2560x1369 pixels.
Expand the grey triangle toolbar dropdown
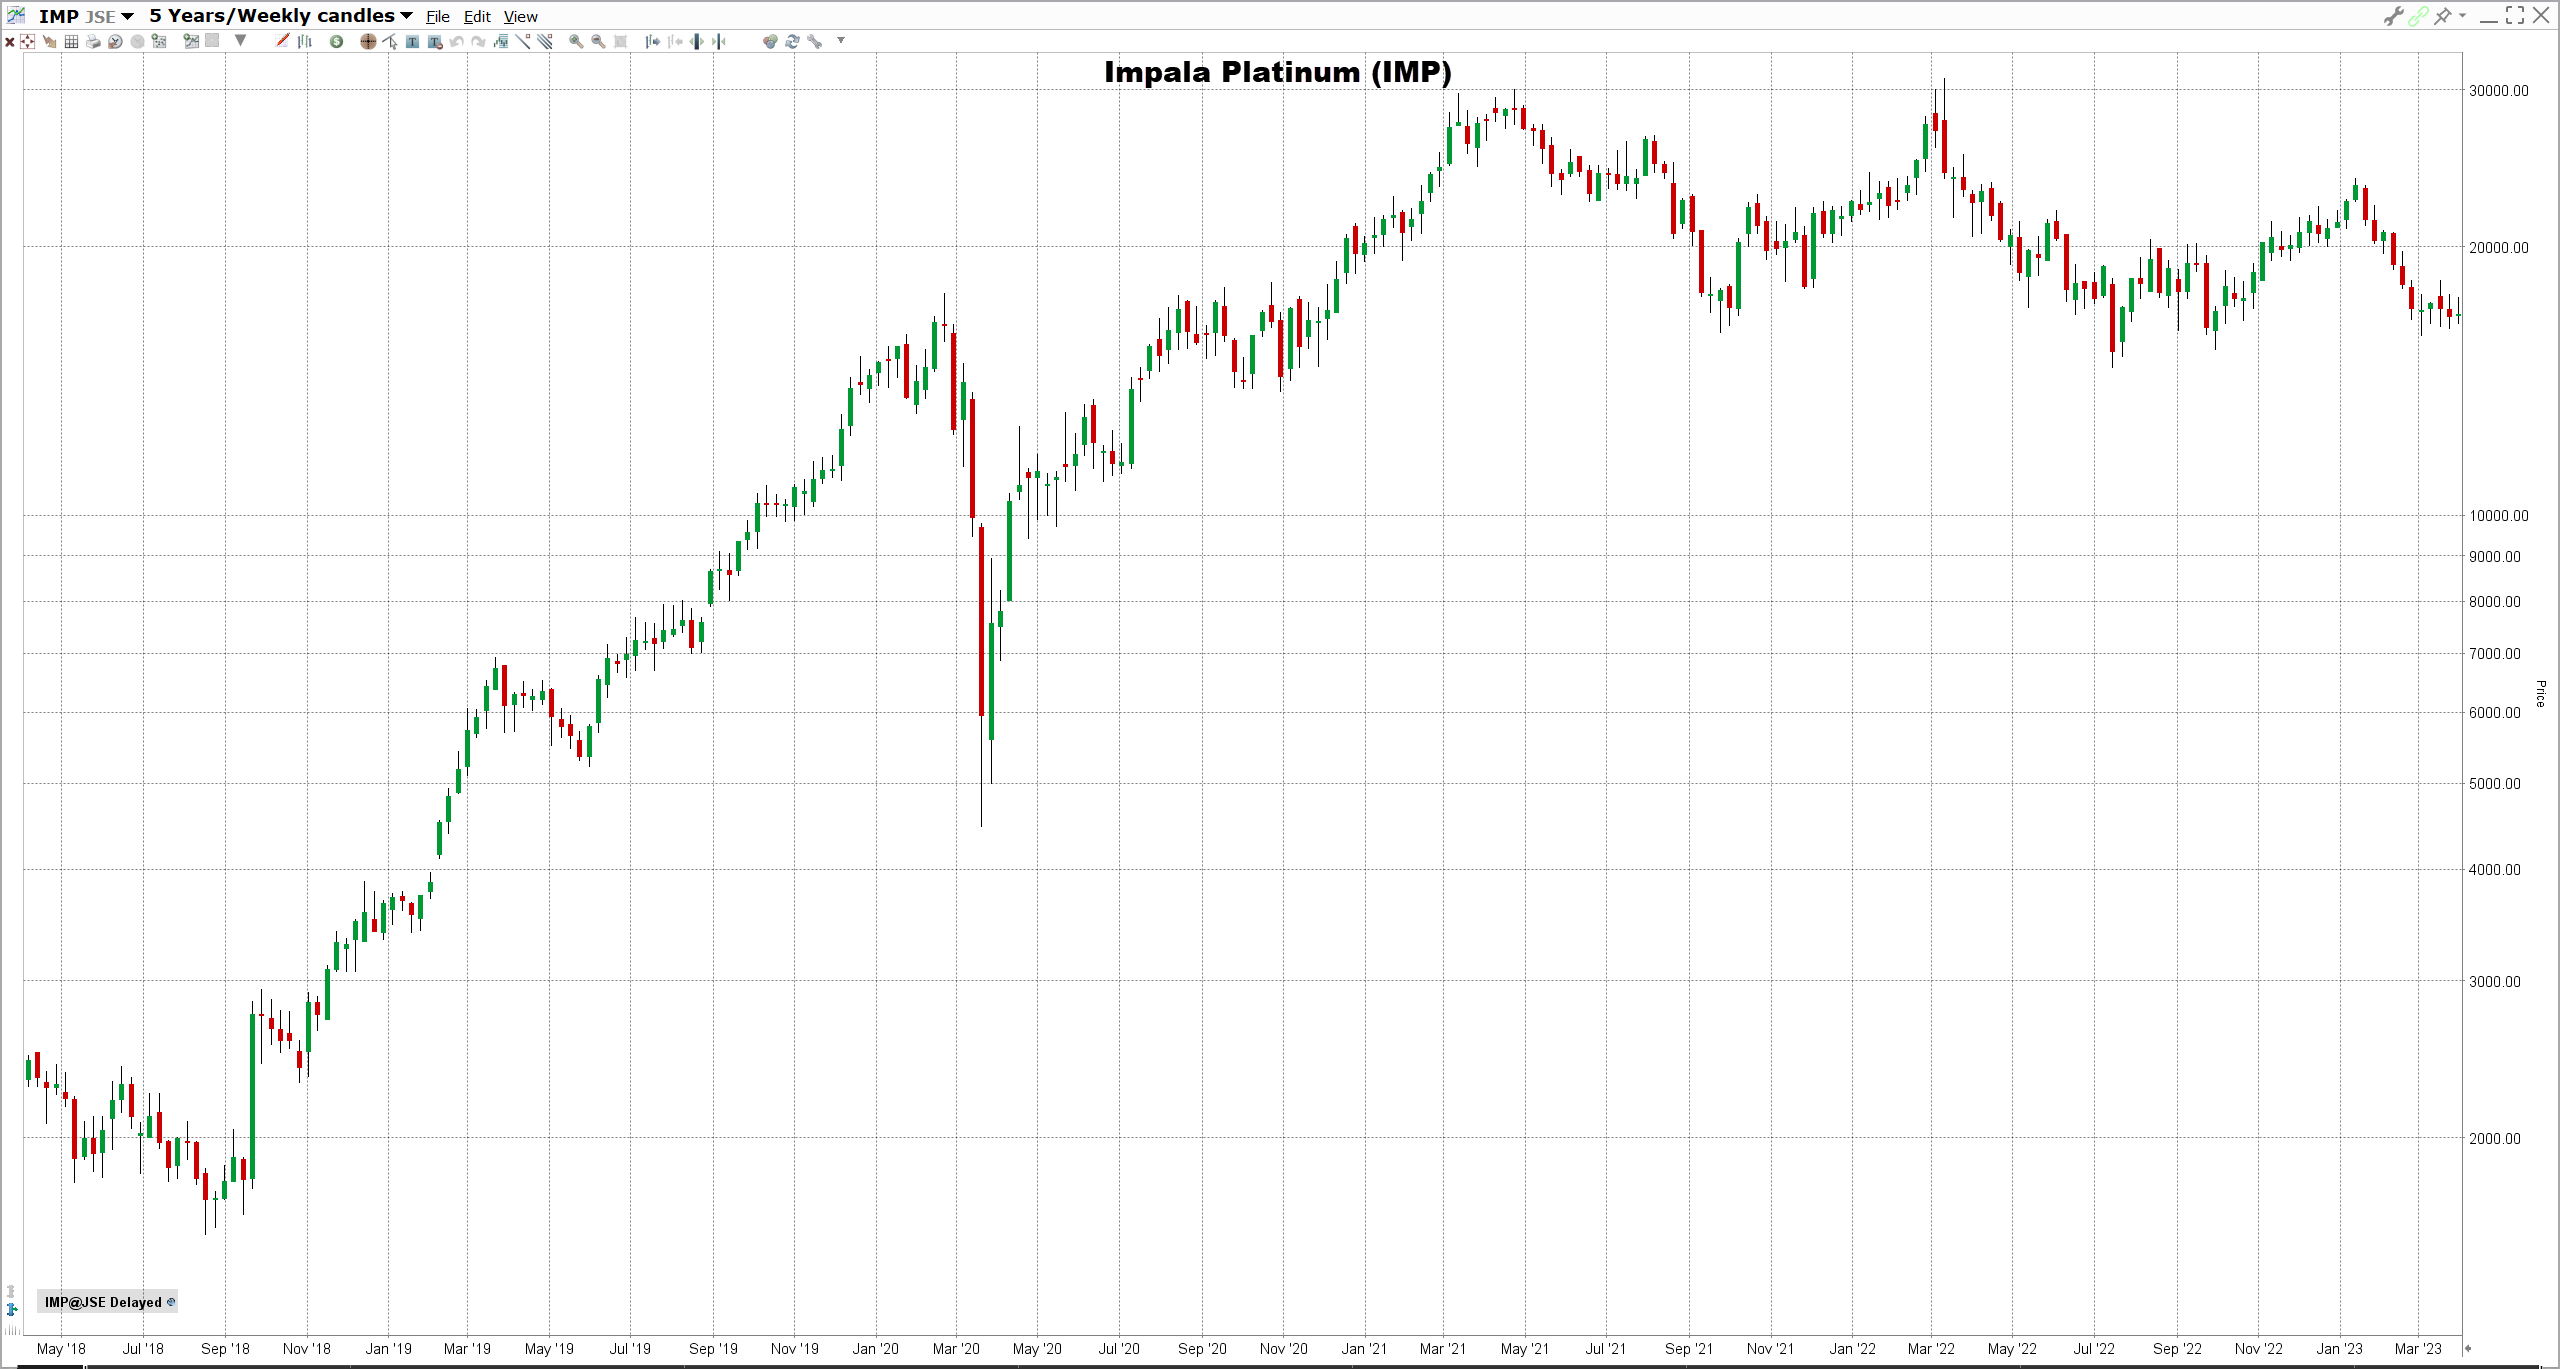point(240,40)
